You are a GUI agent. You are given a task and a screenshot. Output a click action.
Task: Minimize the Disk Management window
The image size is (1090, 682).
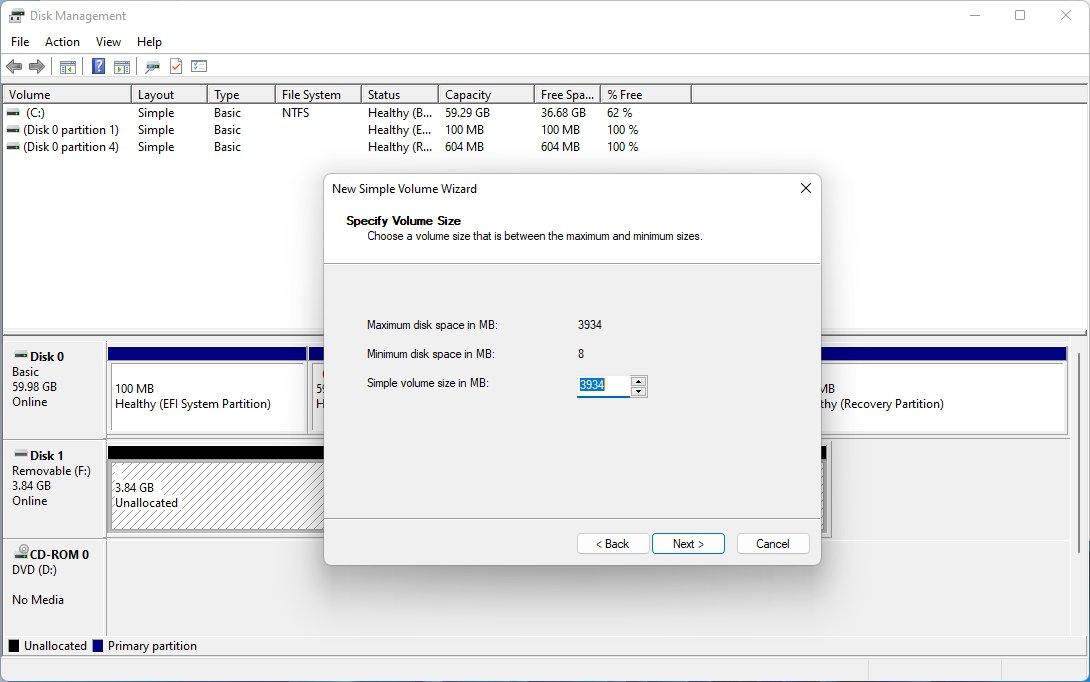point(975,15)
